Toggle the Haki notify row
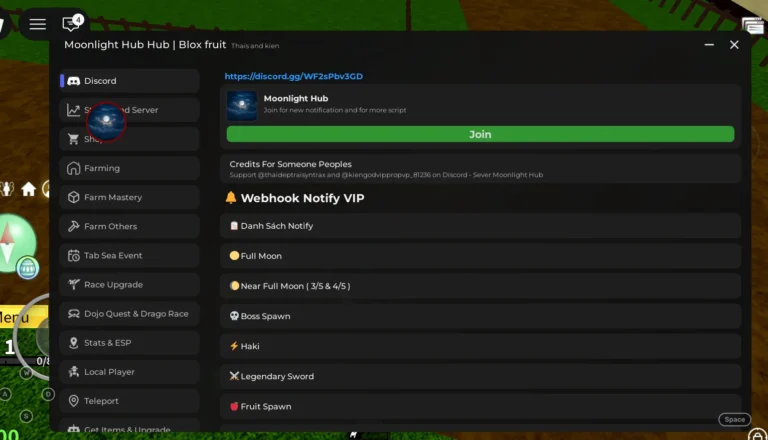 tap(480, 346)
